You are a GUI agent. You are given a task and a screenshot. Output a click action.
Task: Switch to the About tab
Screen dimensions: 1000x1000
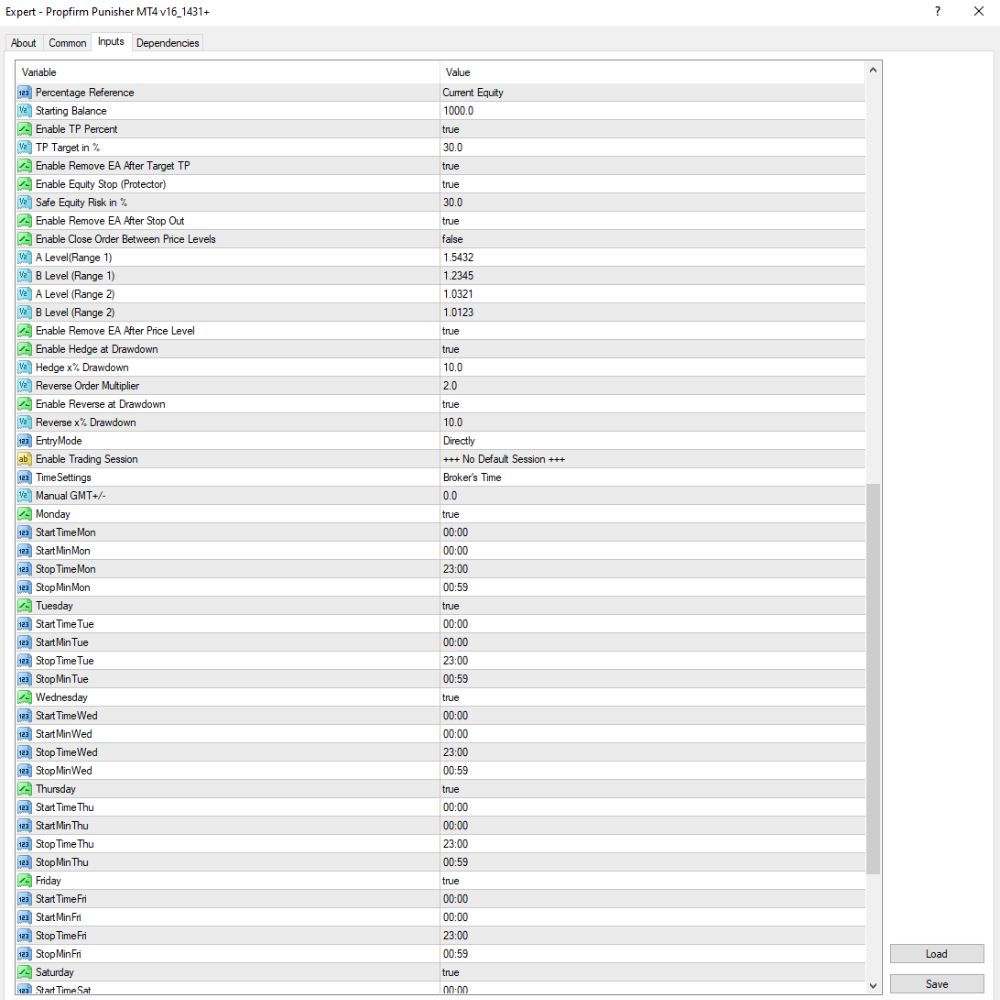24,43
